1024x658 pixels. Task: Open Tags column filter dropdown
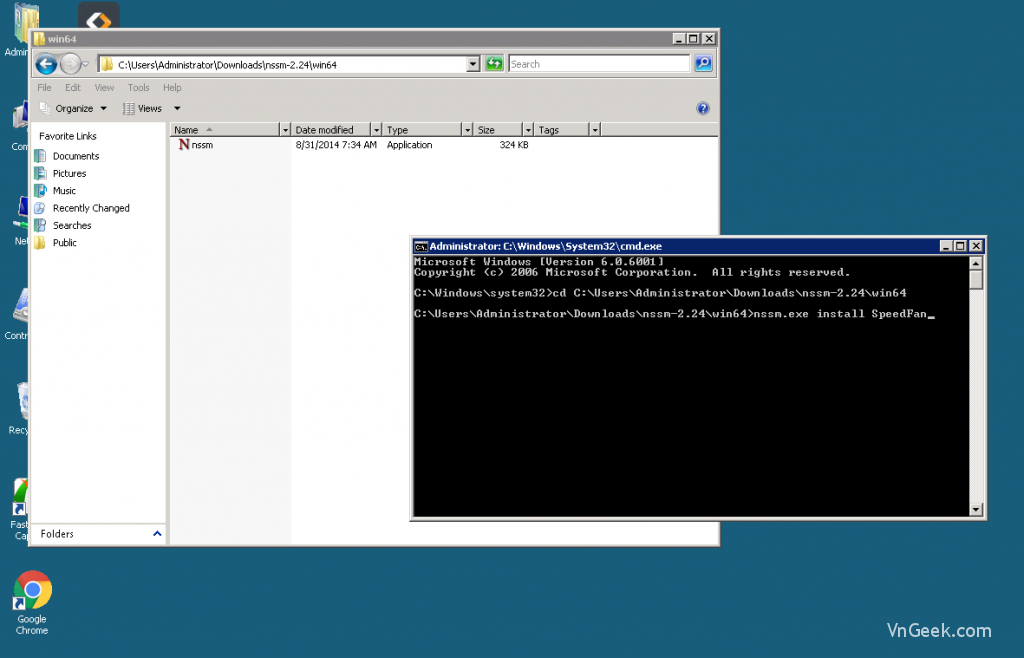tap(594, 130)
